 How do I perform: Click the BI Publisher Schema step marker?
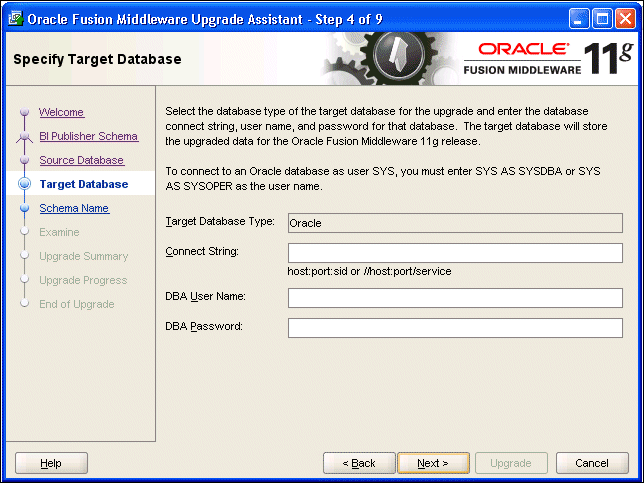point(25,136)
